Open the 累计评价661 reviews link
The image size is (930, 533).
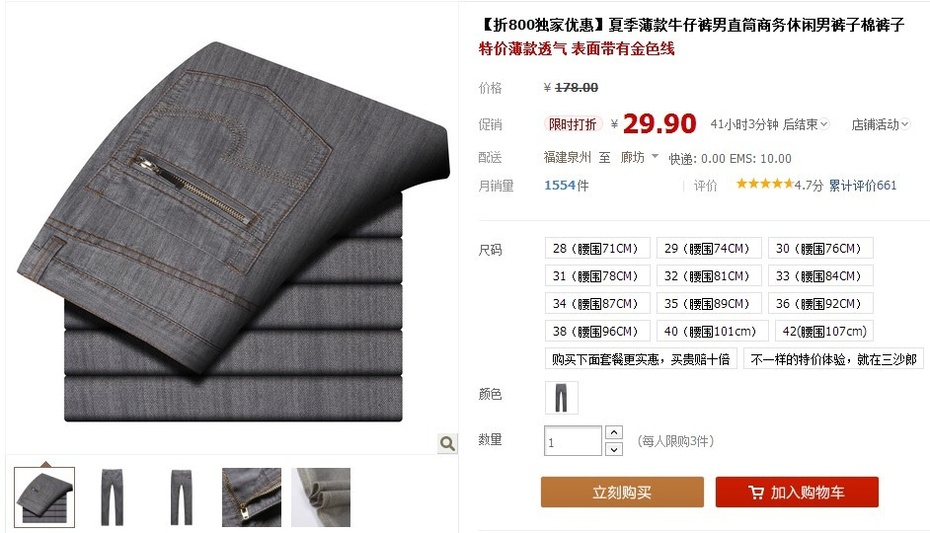862,186
